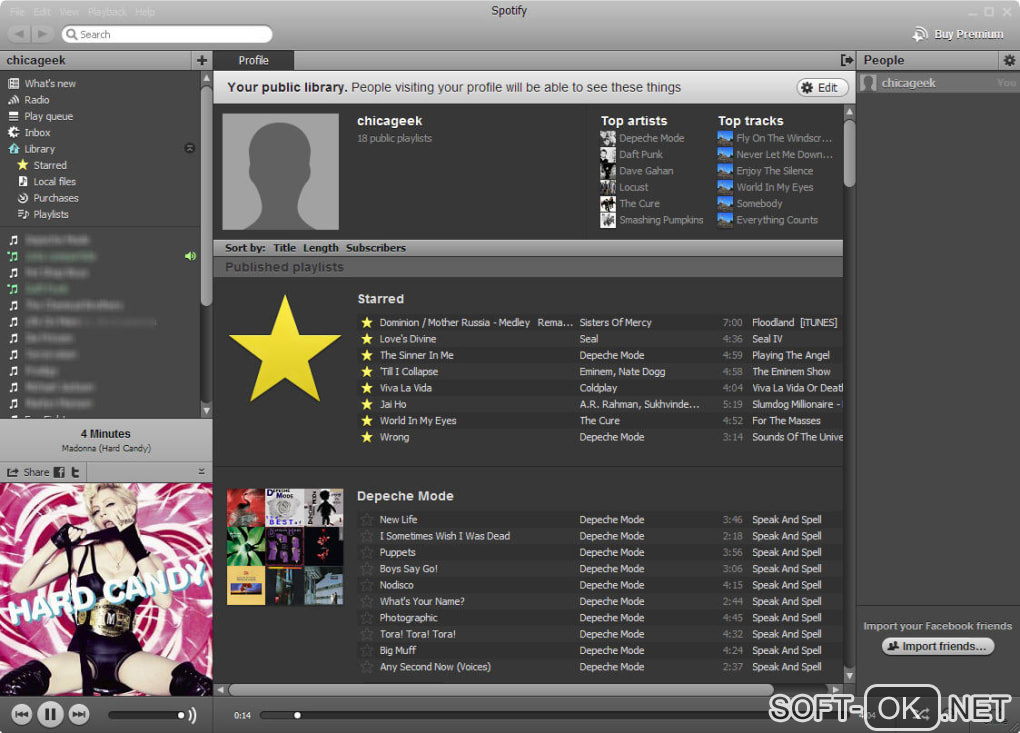Star the Big Muff track
Viewport: 1020px width, 733px height.
367,650
